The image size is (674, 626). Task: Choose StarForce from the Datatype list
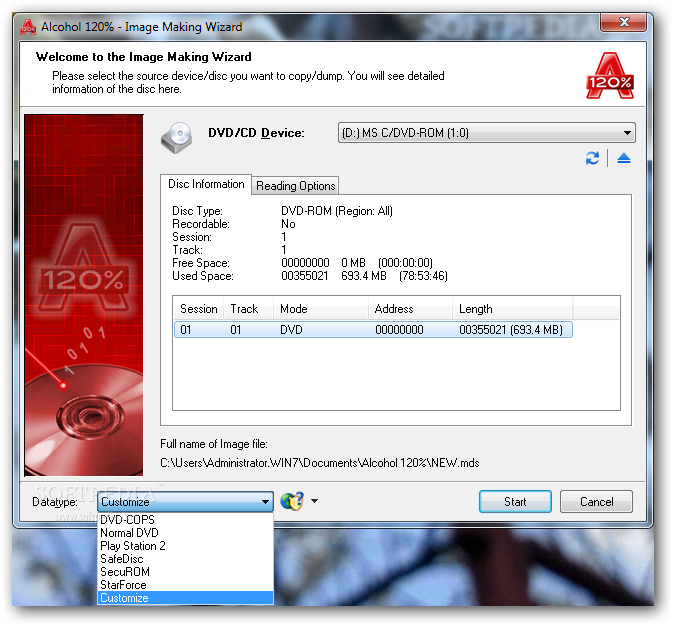[x=185, y=585]
